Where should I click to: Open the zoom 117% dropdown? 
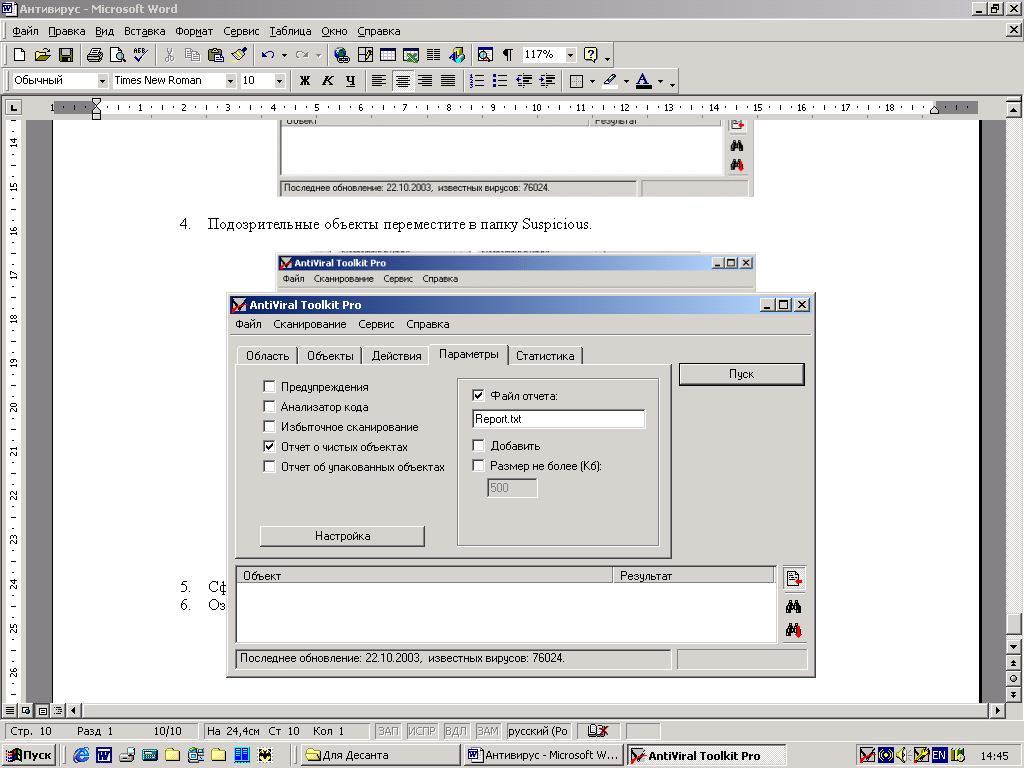570,55
